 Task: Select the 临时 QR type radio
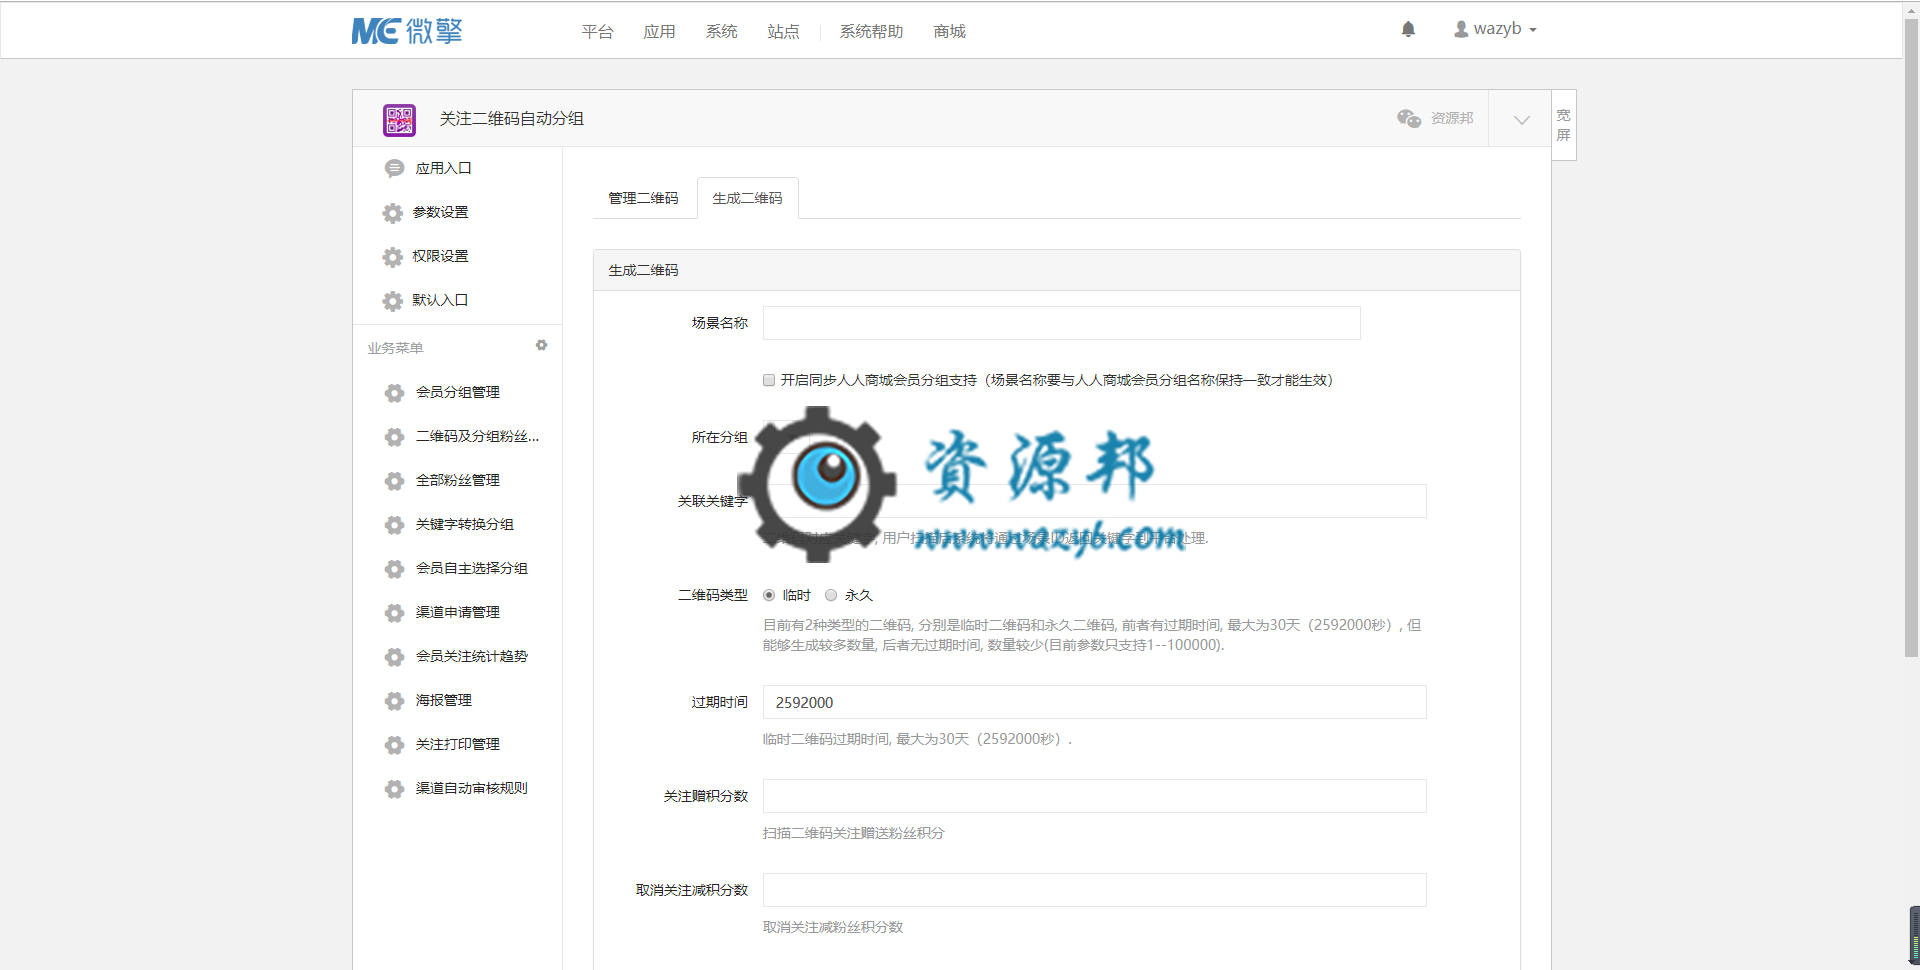pos(769,595)
